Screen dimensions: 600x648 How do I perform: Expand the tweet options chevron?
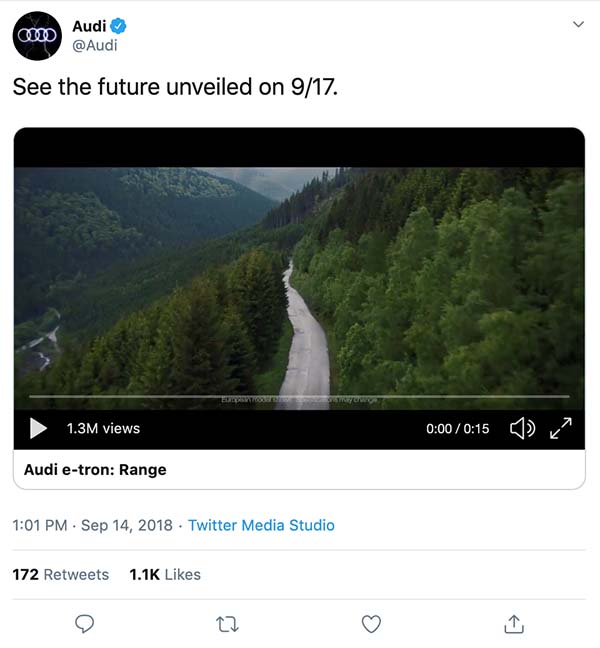[577, 24]
